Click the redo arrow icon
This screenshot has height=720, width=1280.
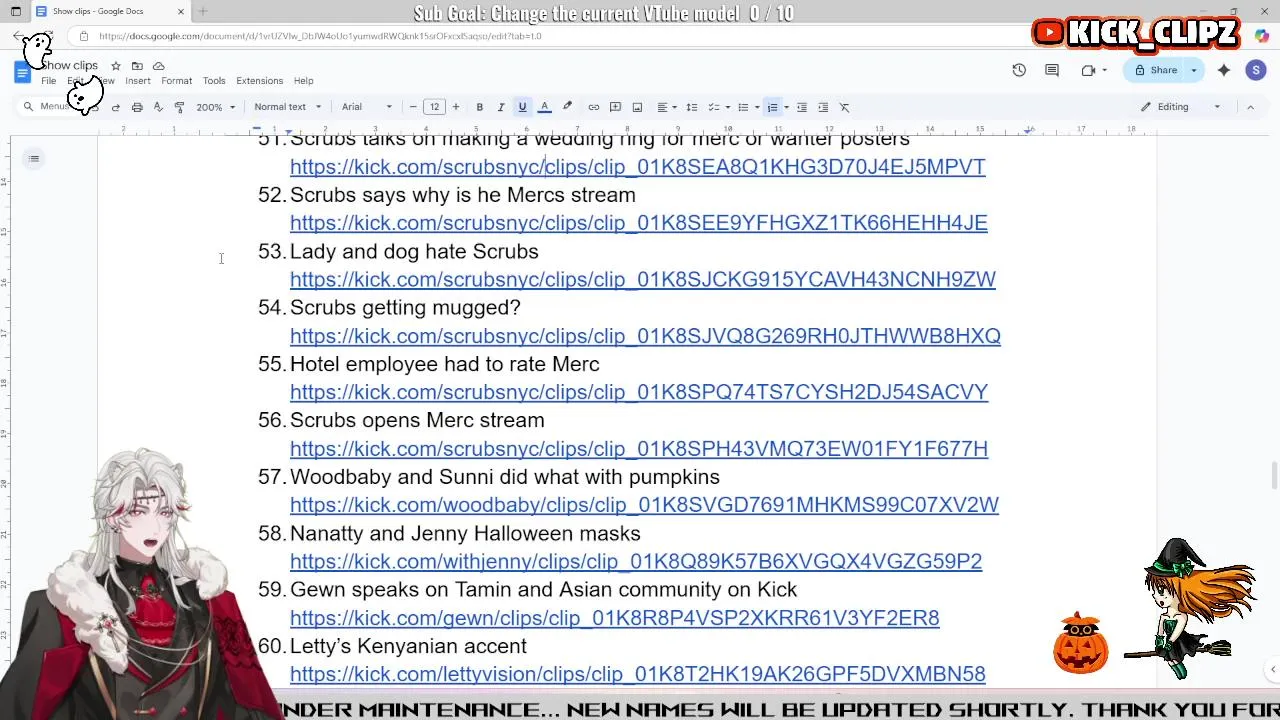pyautogui.click(x=116, y=107)
